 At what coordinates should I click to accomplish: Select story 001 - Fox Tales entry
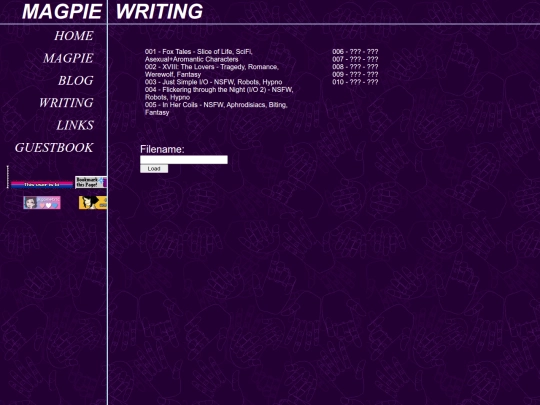pyautogui.click(x=199, y=55)
